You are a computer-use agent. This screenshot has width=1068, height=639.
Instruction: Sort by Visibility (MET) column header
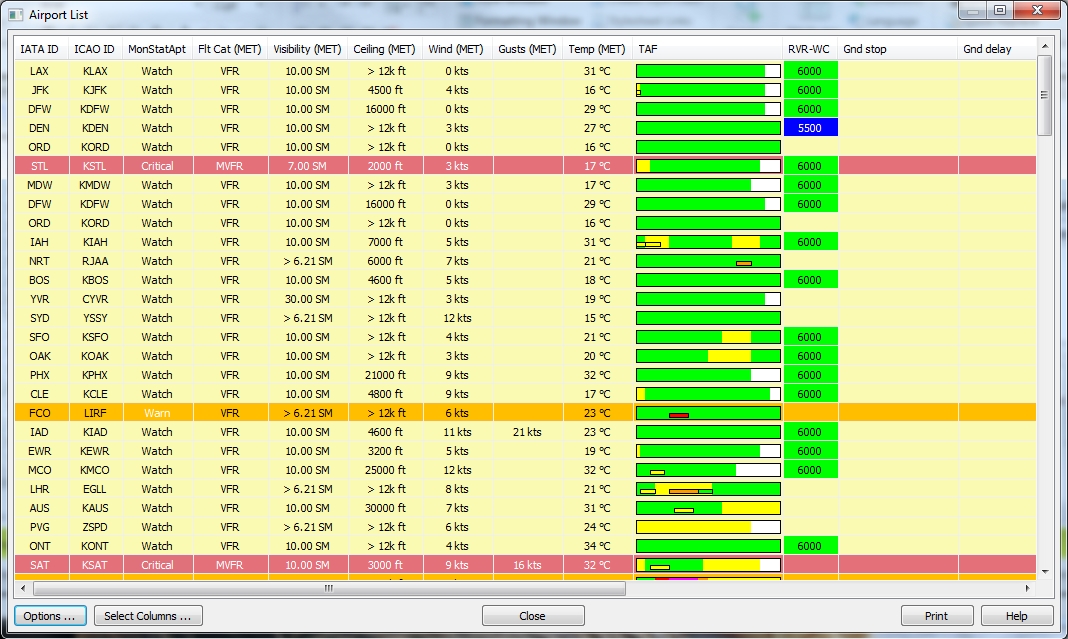pyautogui.click(x=307, y=49)
